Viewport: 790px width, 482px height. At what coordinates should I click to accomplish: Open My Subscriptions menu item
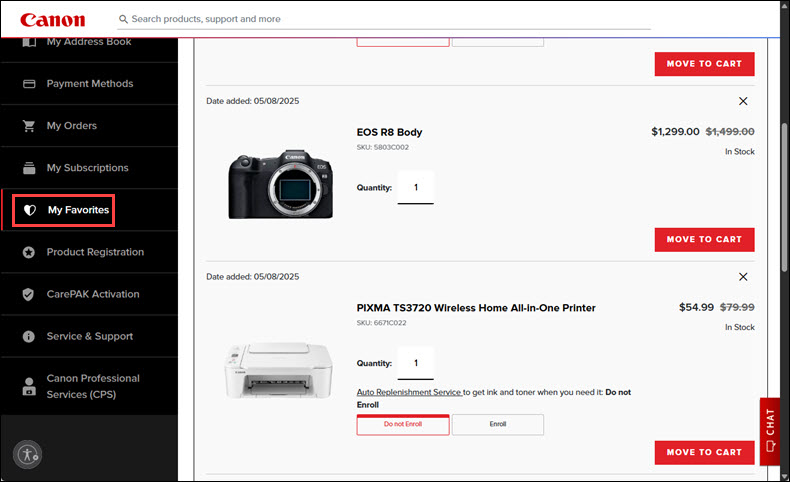[89, 168]
